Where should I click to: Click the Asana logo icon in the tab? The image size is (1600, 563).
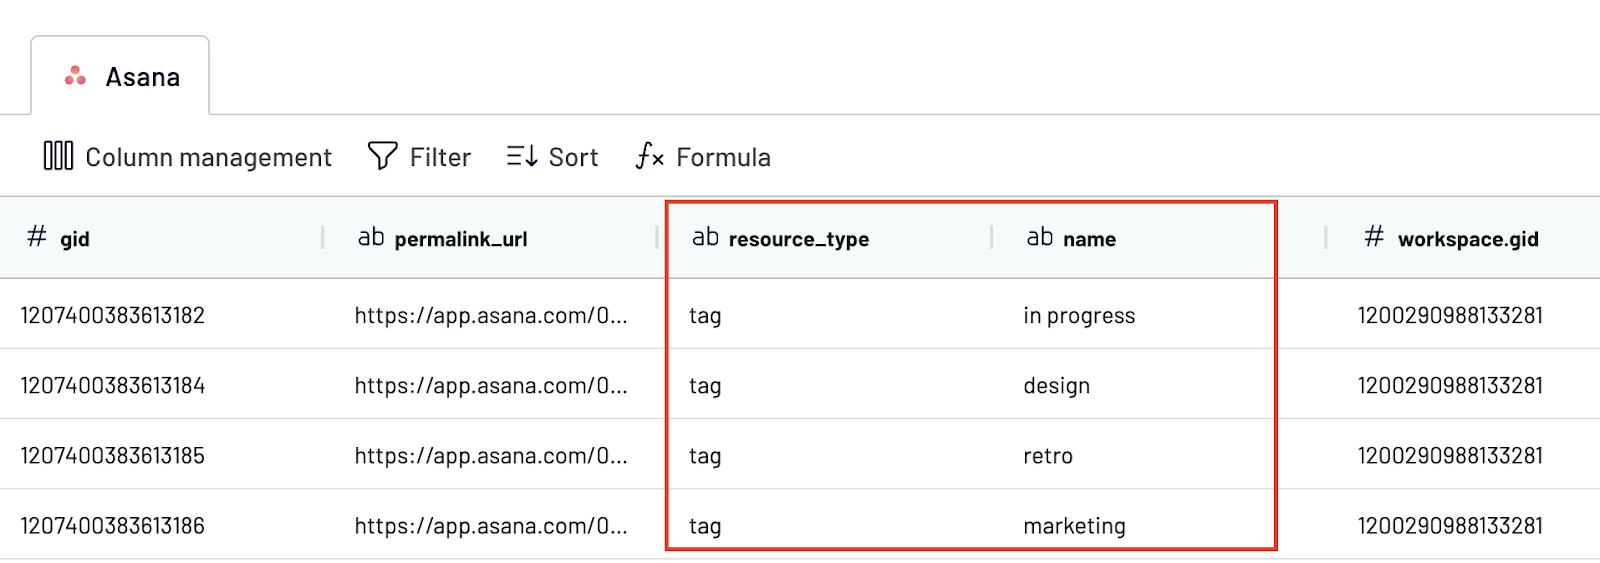tap(75, 76)
